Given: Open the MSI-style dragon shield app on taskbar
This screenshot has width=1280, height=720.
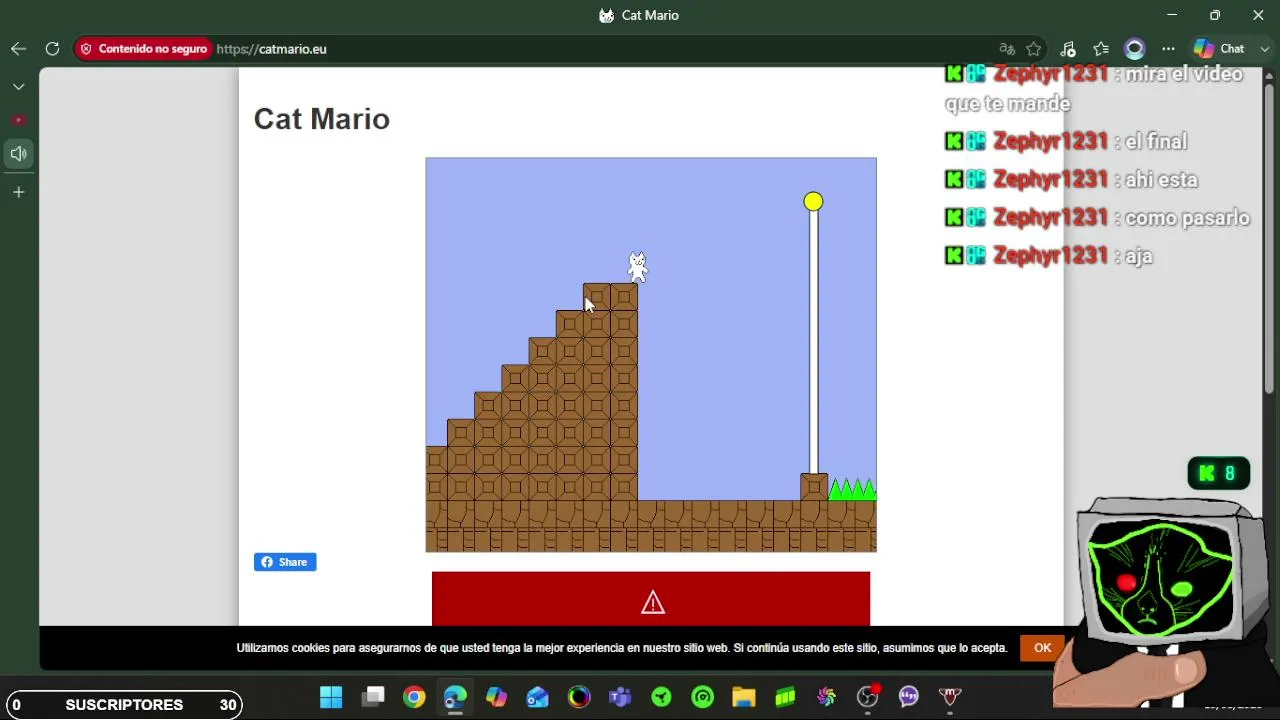Looking at the screenshot, I should click(x=950, y=697).
